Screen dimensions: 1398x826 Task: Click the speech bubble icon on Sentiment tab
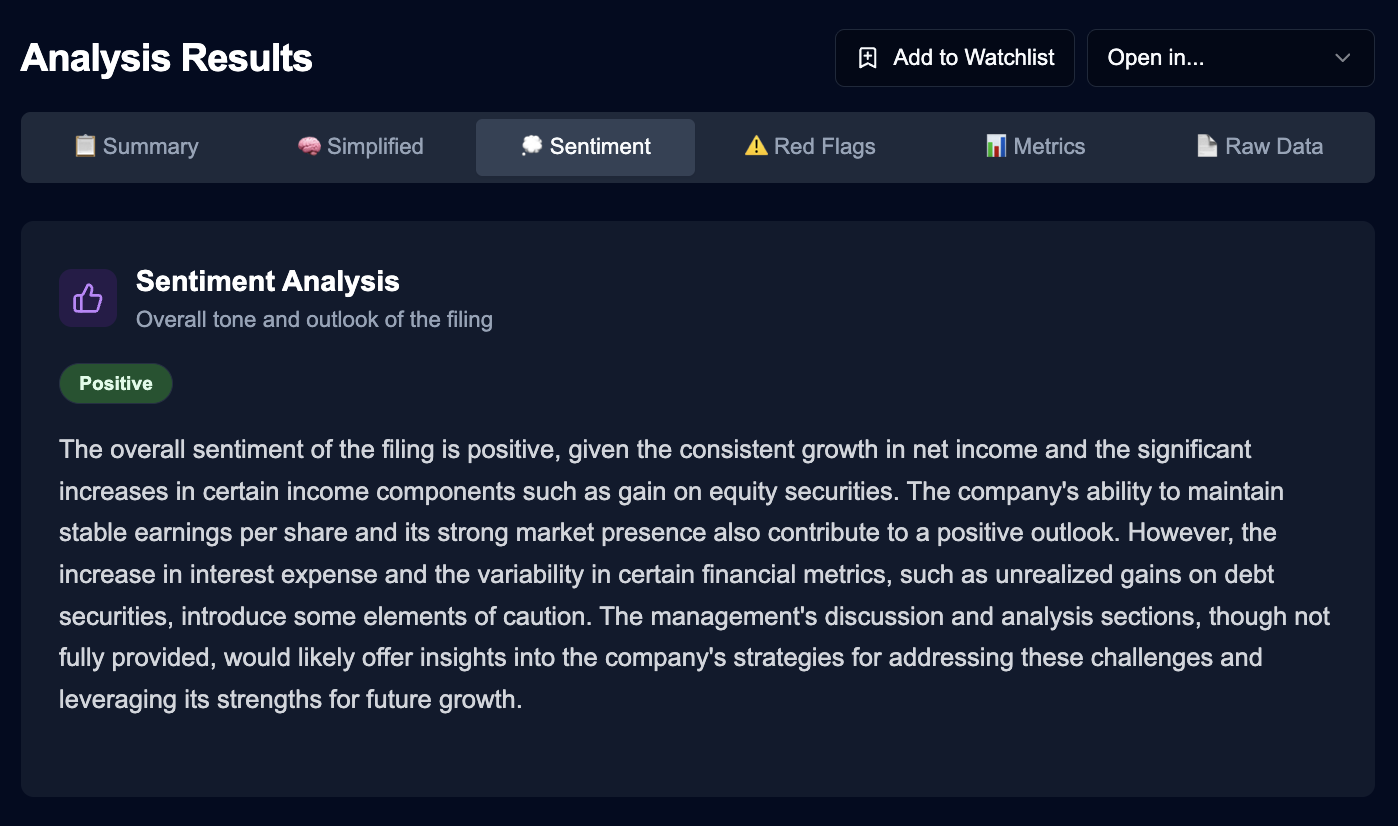tap(534, 146)
